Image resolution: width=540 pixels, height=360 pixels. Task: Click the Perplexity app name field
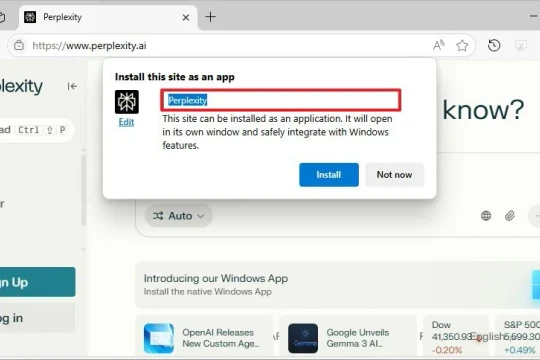[x=281, y=100]
